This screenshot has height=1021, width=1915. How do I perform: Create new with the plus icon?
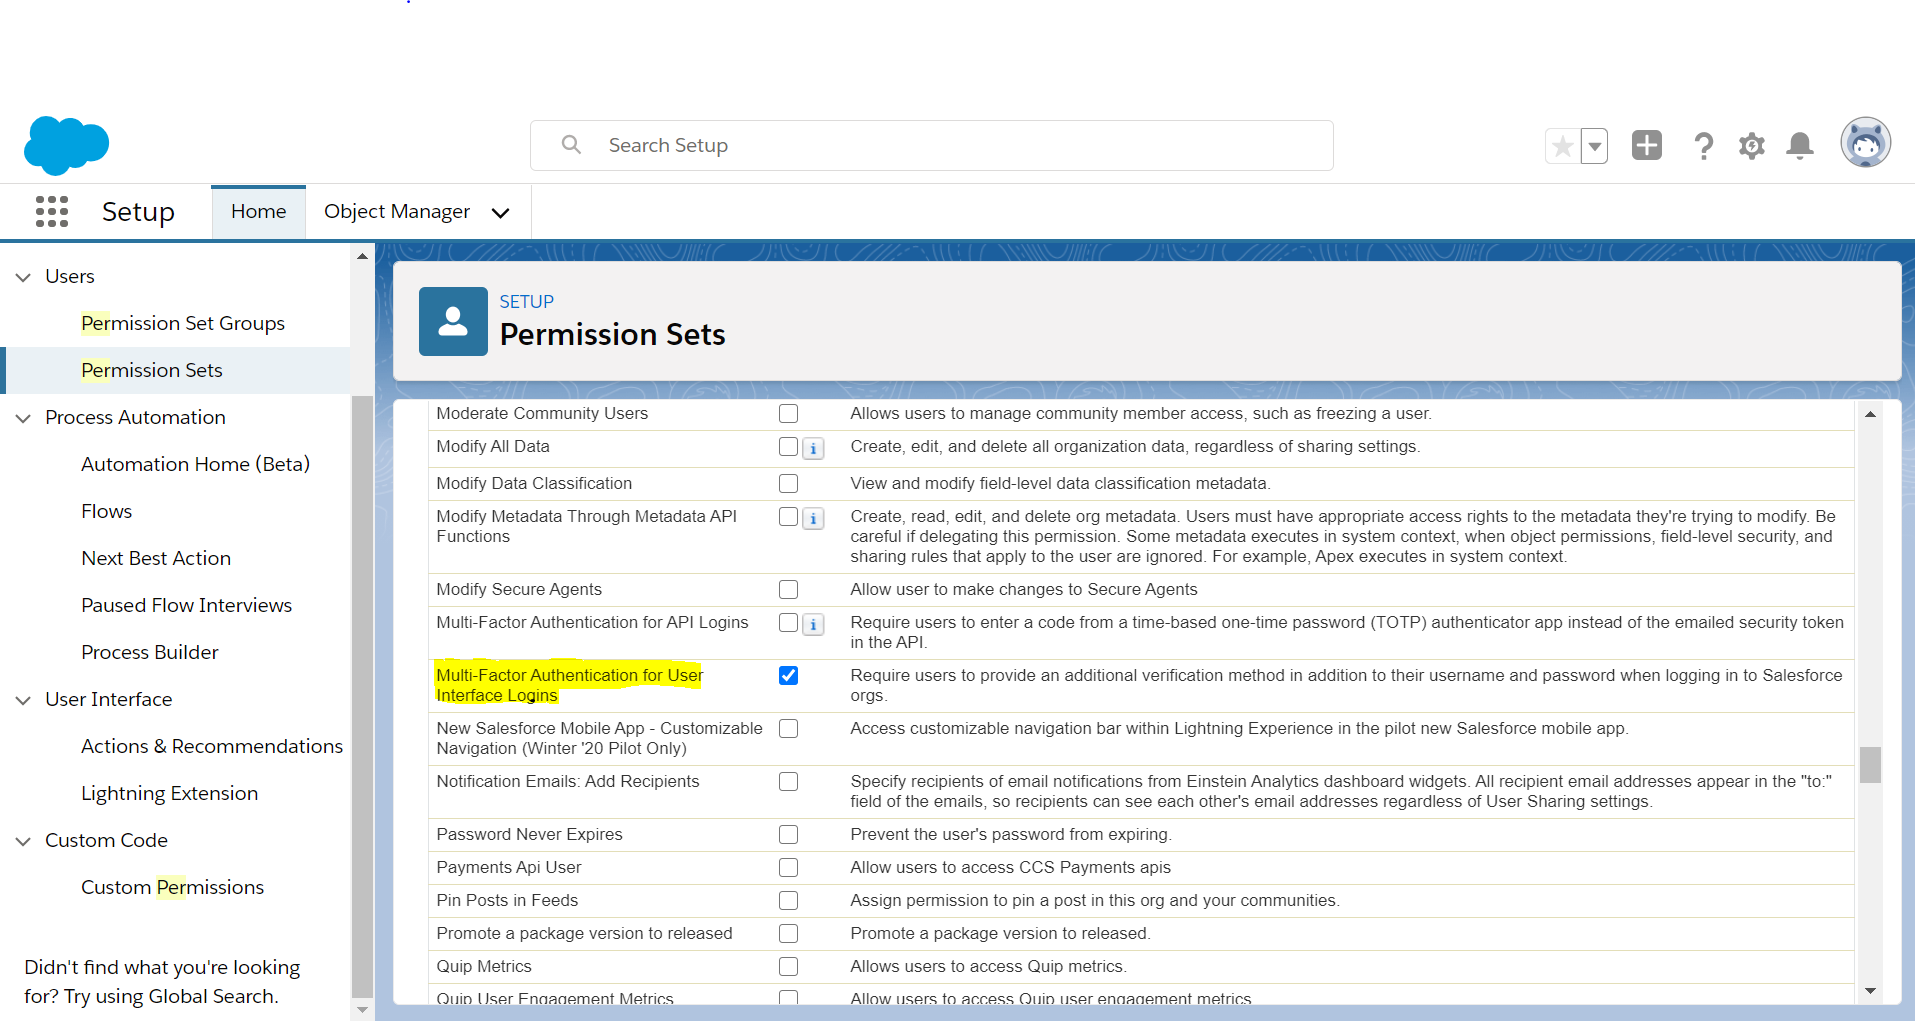pos(1647,145)
